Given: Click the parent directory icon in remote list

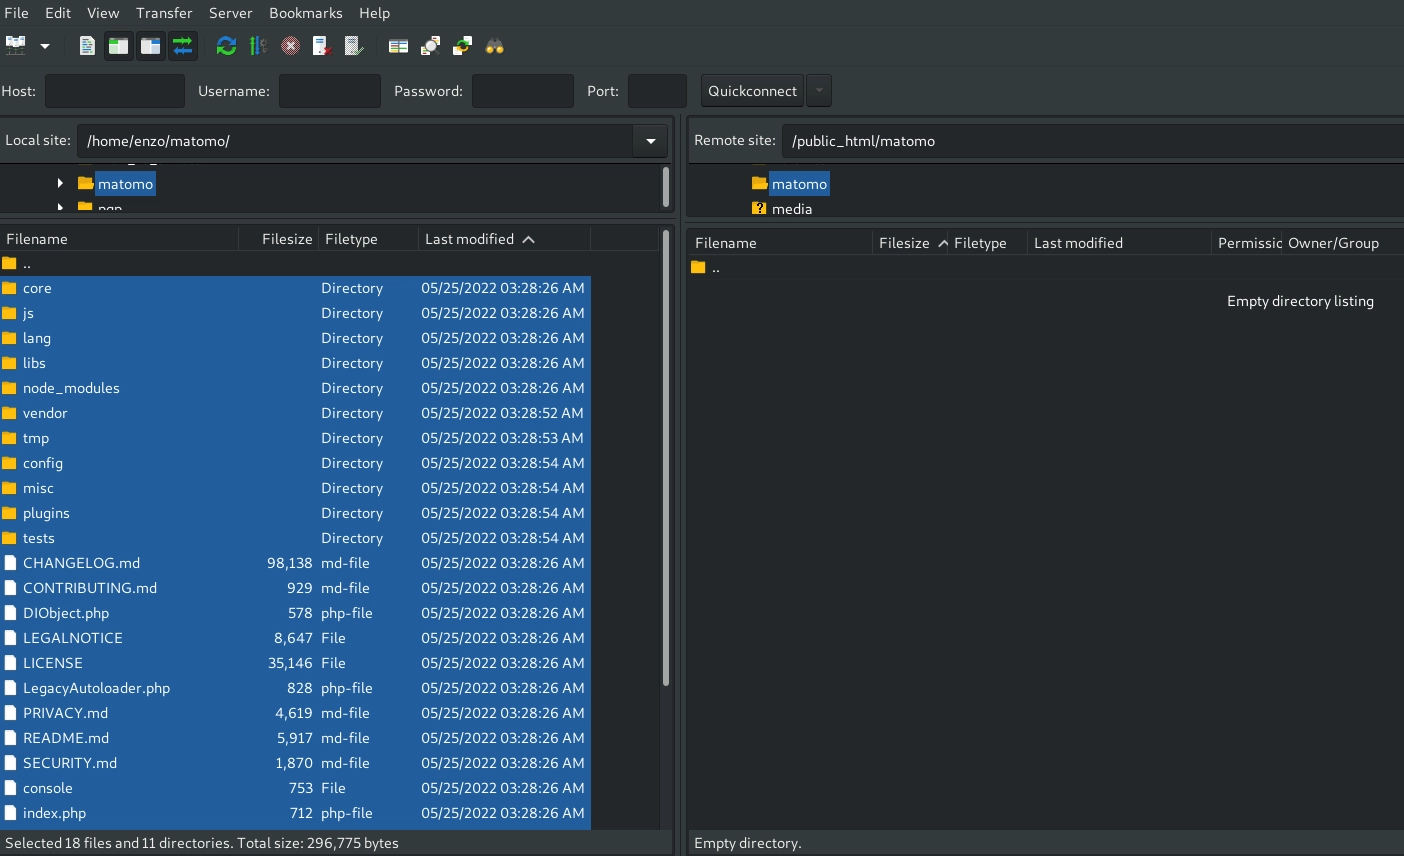Looking at the screenshot, I should coord(698,267).
